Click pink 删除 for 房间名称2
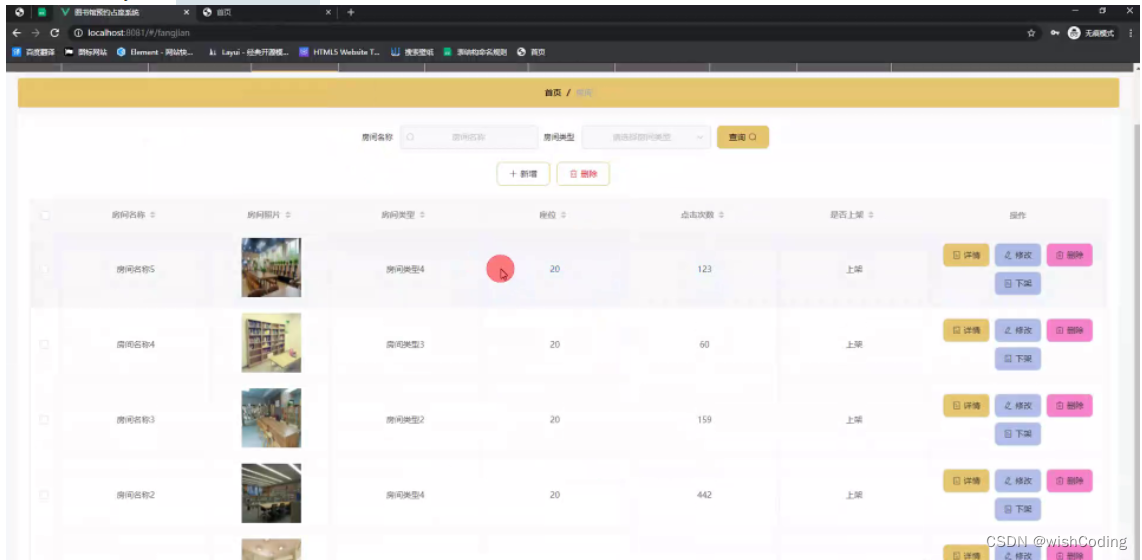The image size is (1142, 560). point(1069,481)
